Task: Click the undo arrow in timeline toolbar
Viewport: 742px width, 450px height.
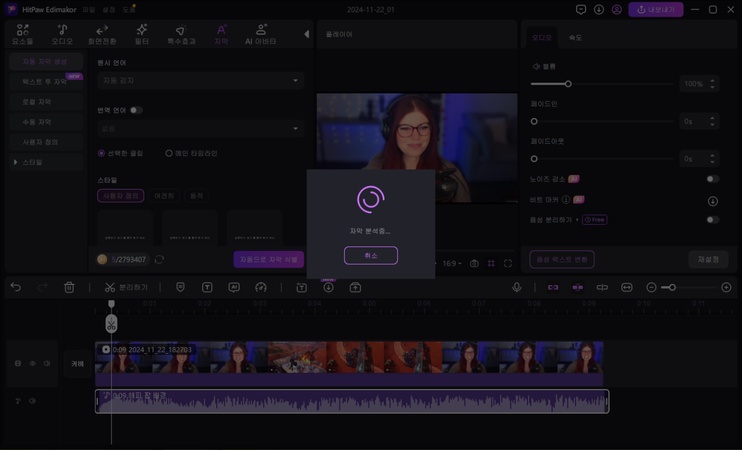Action: point(16,288)
